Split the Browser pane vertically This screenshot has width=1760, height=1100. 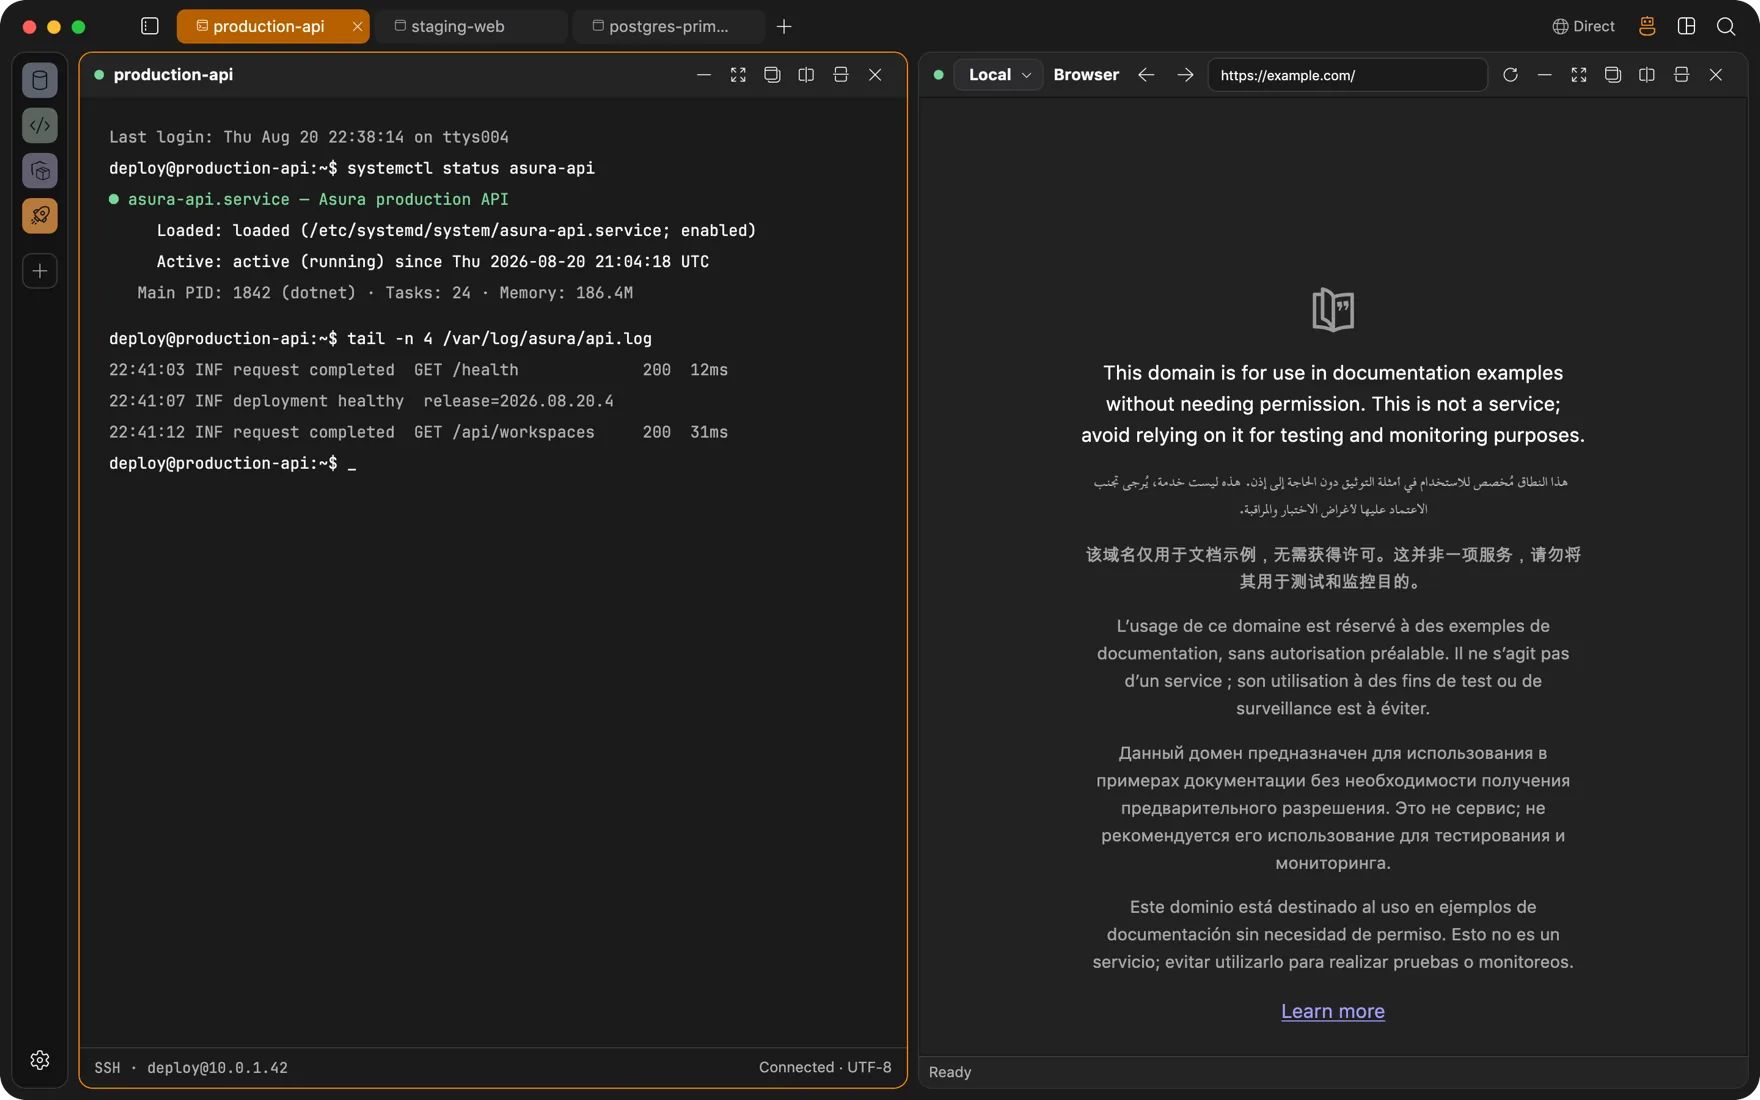point(1647,75)
